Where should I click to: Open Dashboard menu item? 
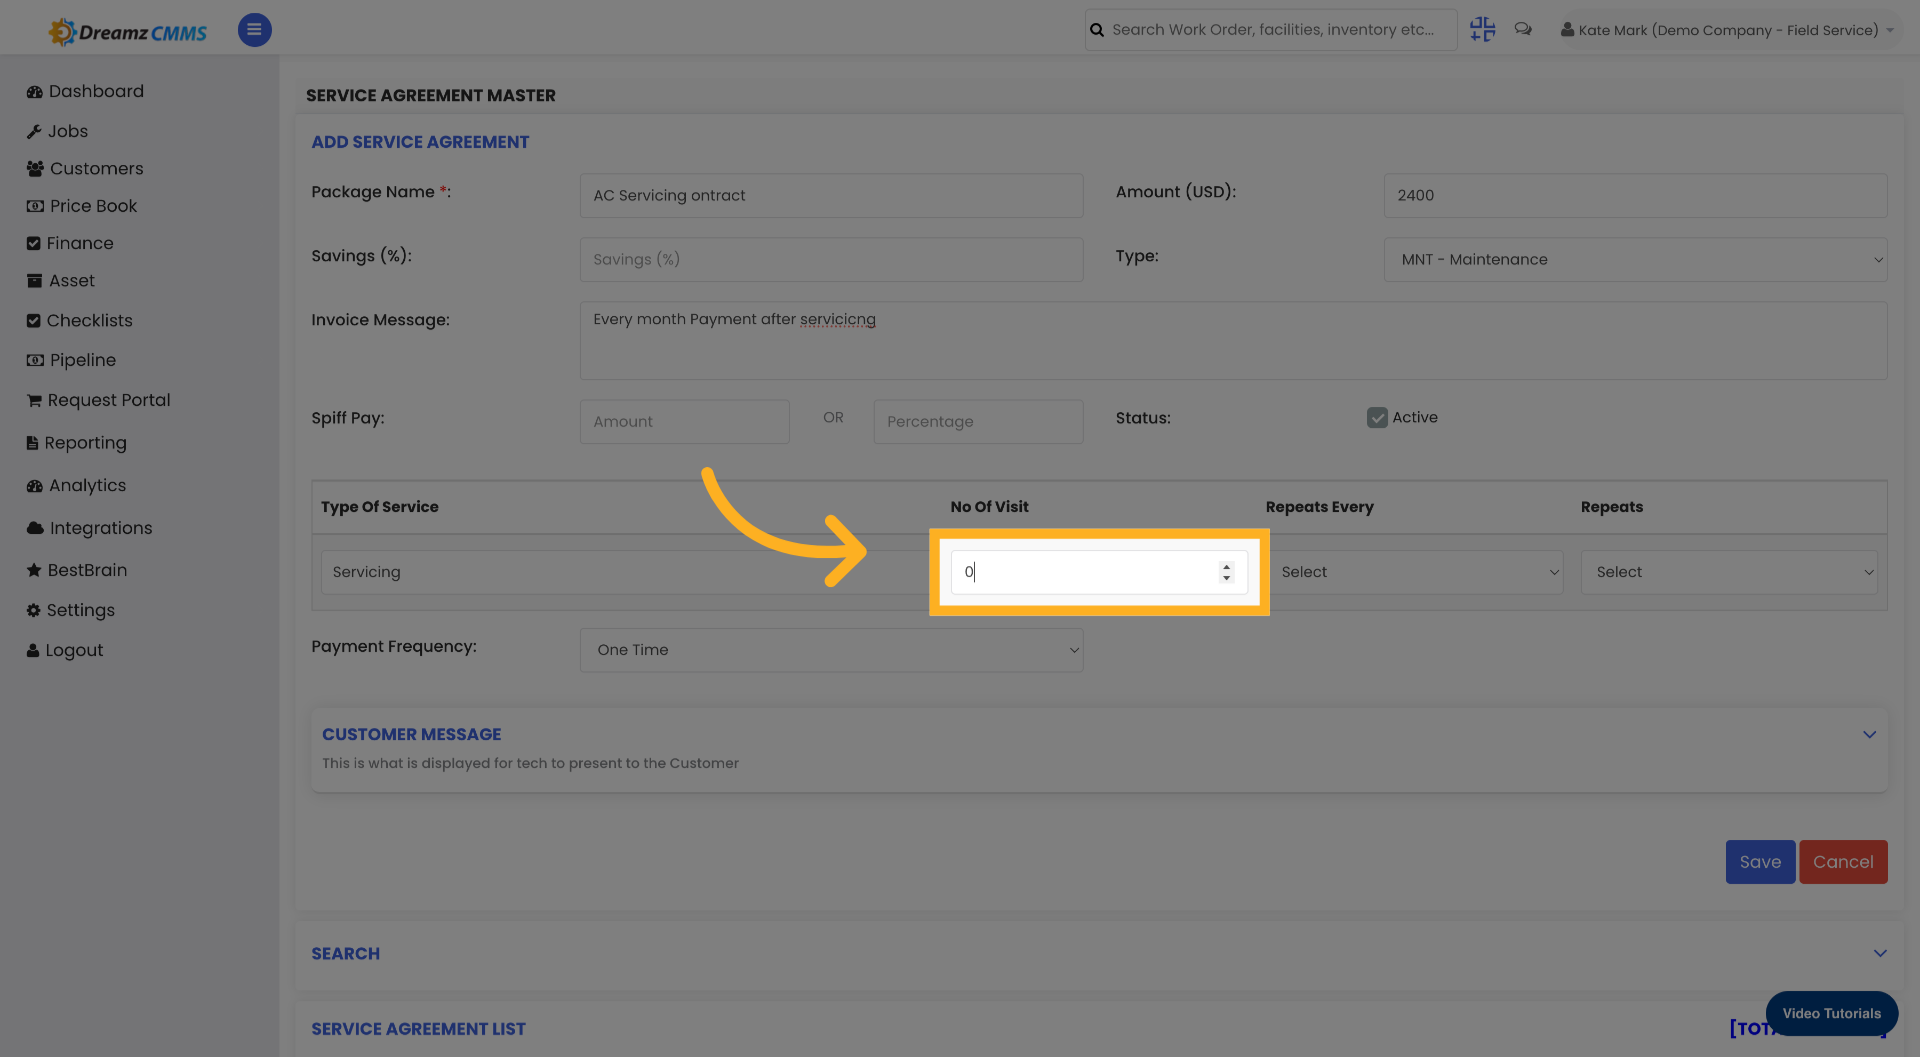(96, 92)
